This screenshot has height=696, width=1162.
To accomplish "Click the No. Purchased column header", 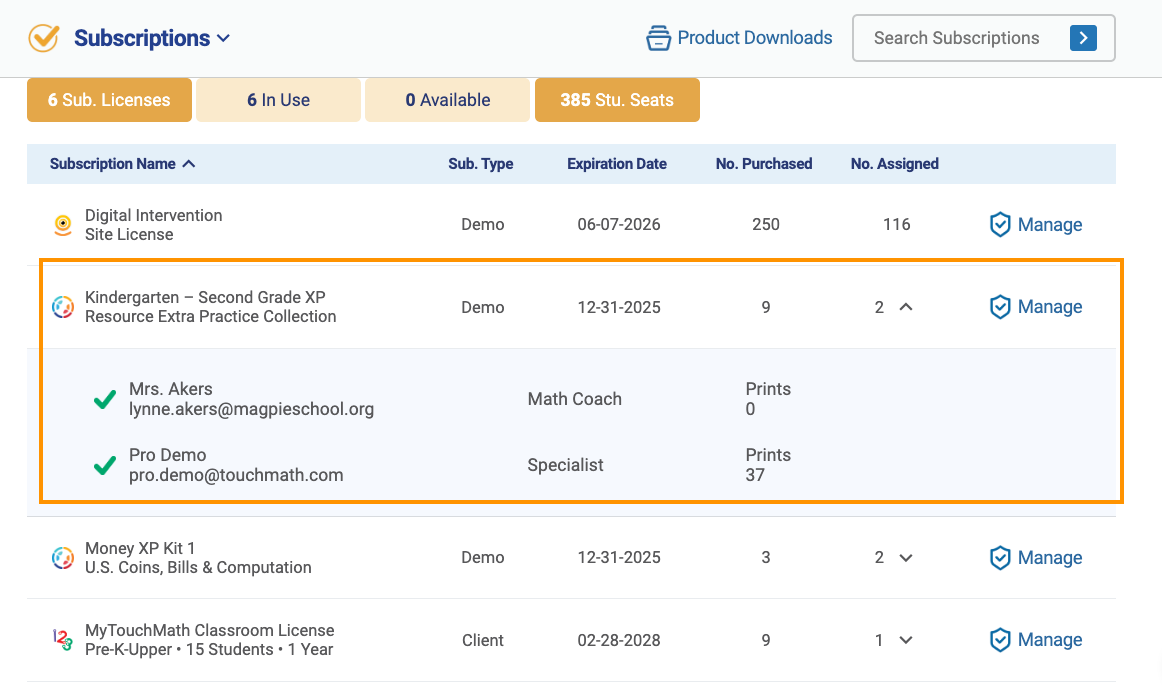I will coord(764,164).
